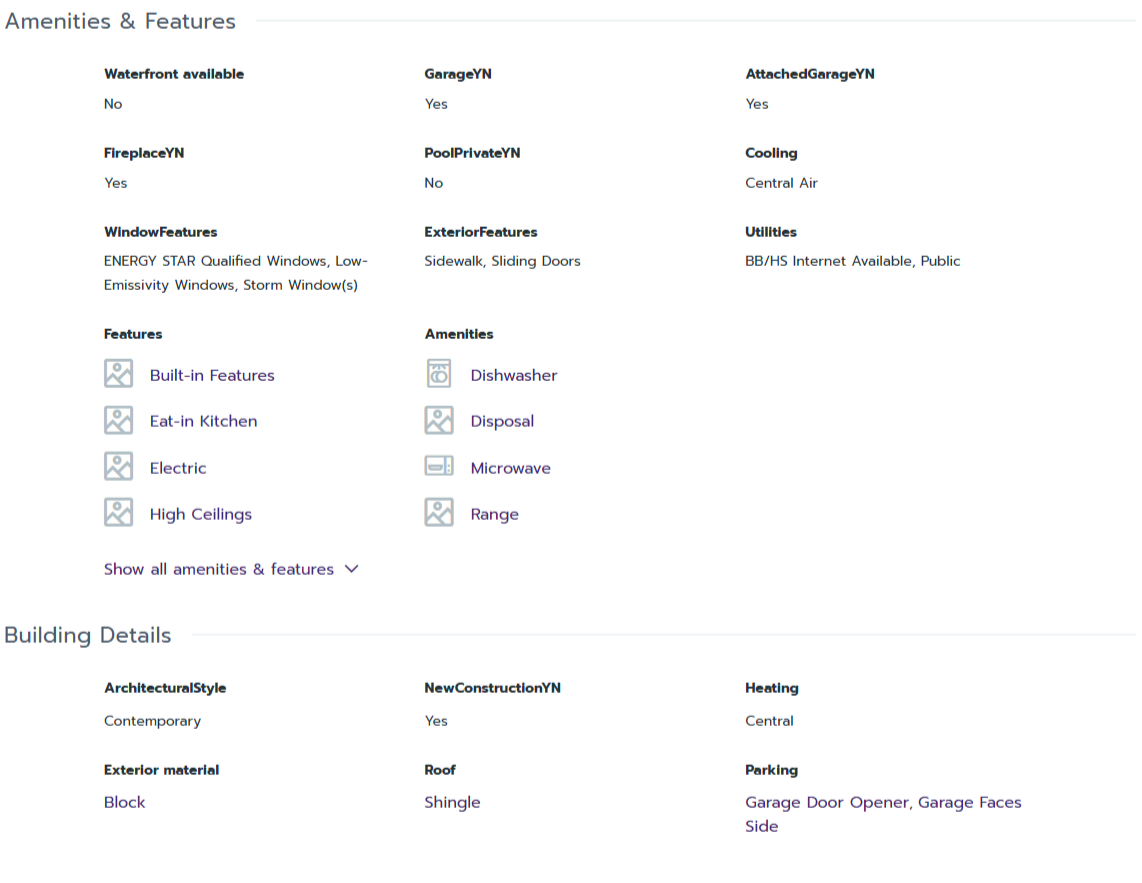
Task: Click the Electric feature icon
Action: (118, 467)
